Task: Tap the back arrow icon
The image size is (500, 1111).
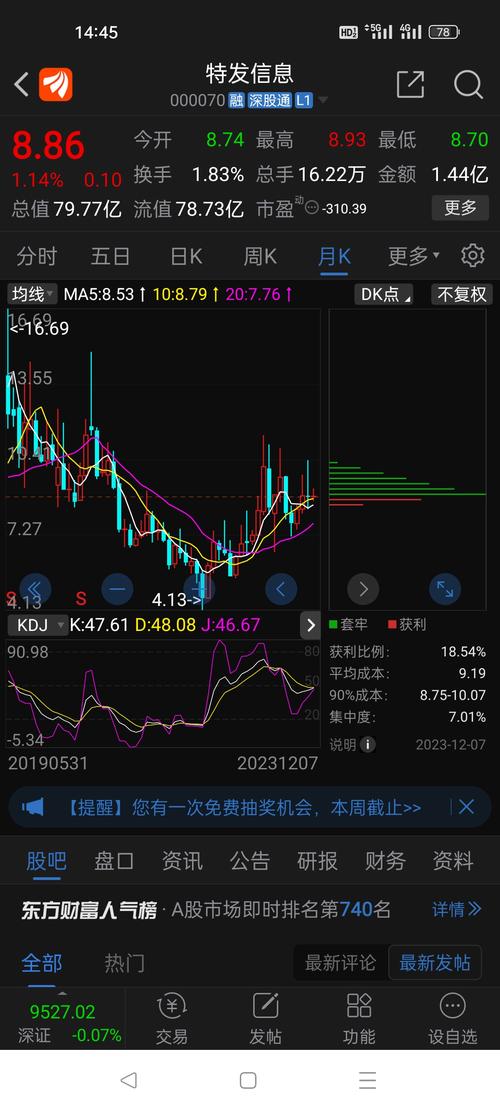Action: click(x=21, y=85)
